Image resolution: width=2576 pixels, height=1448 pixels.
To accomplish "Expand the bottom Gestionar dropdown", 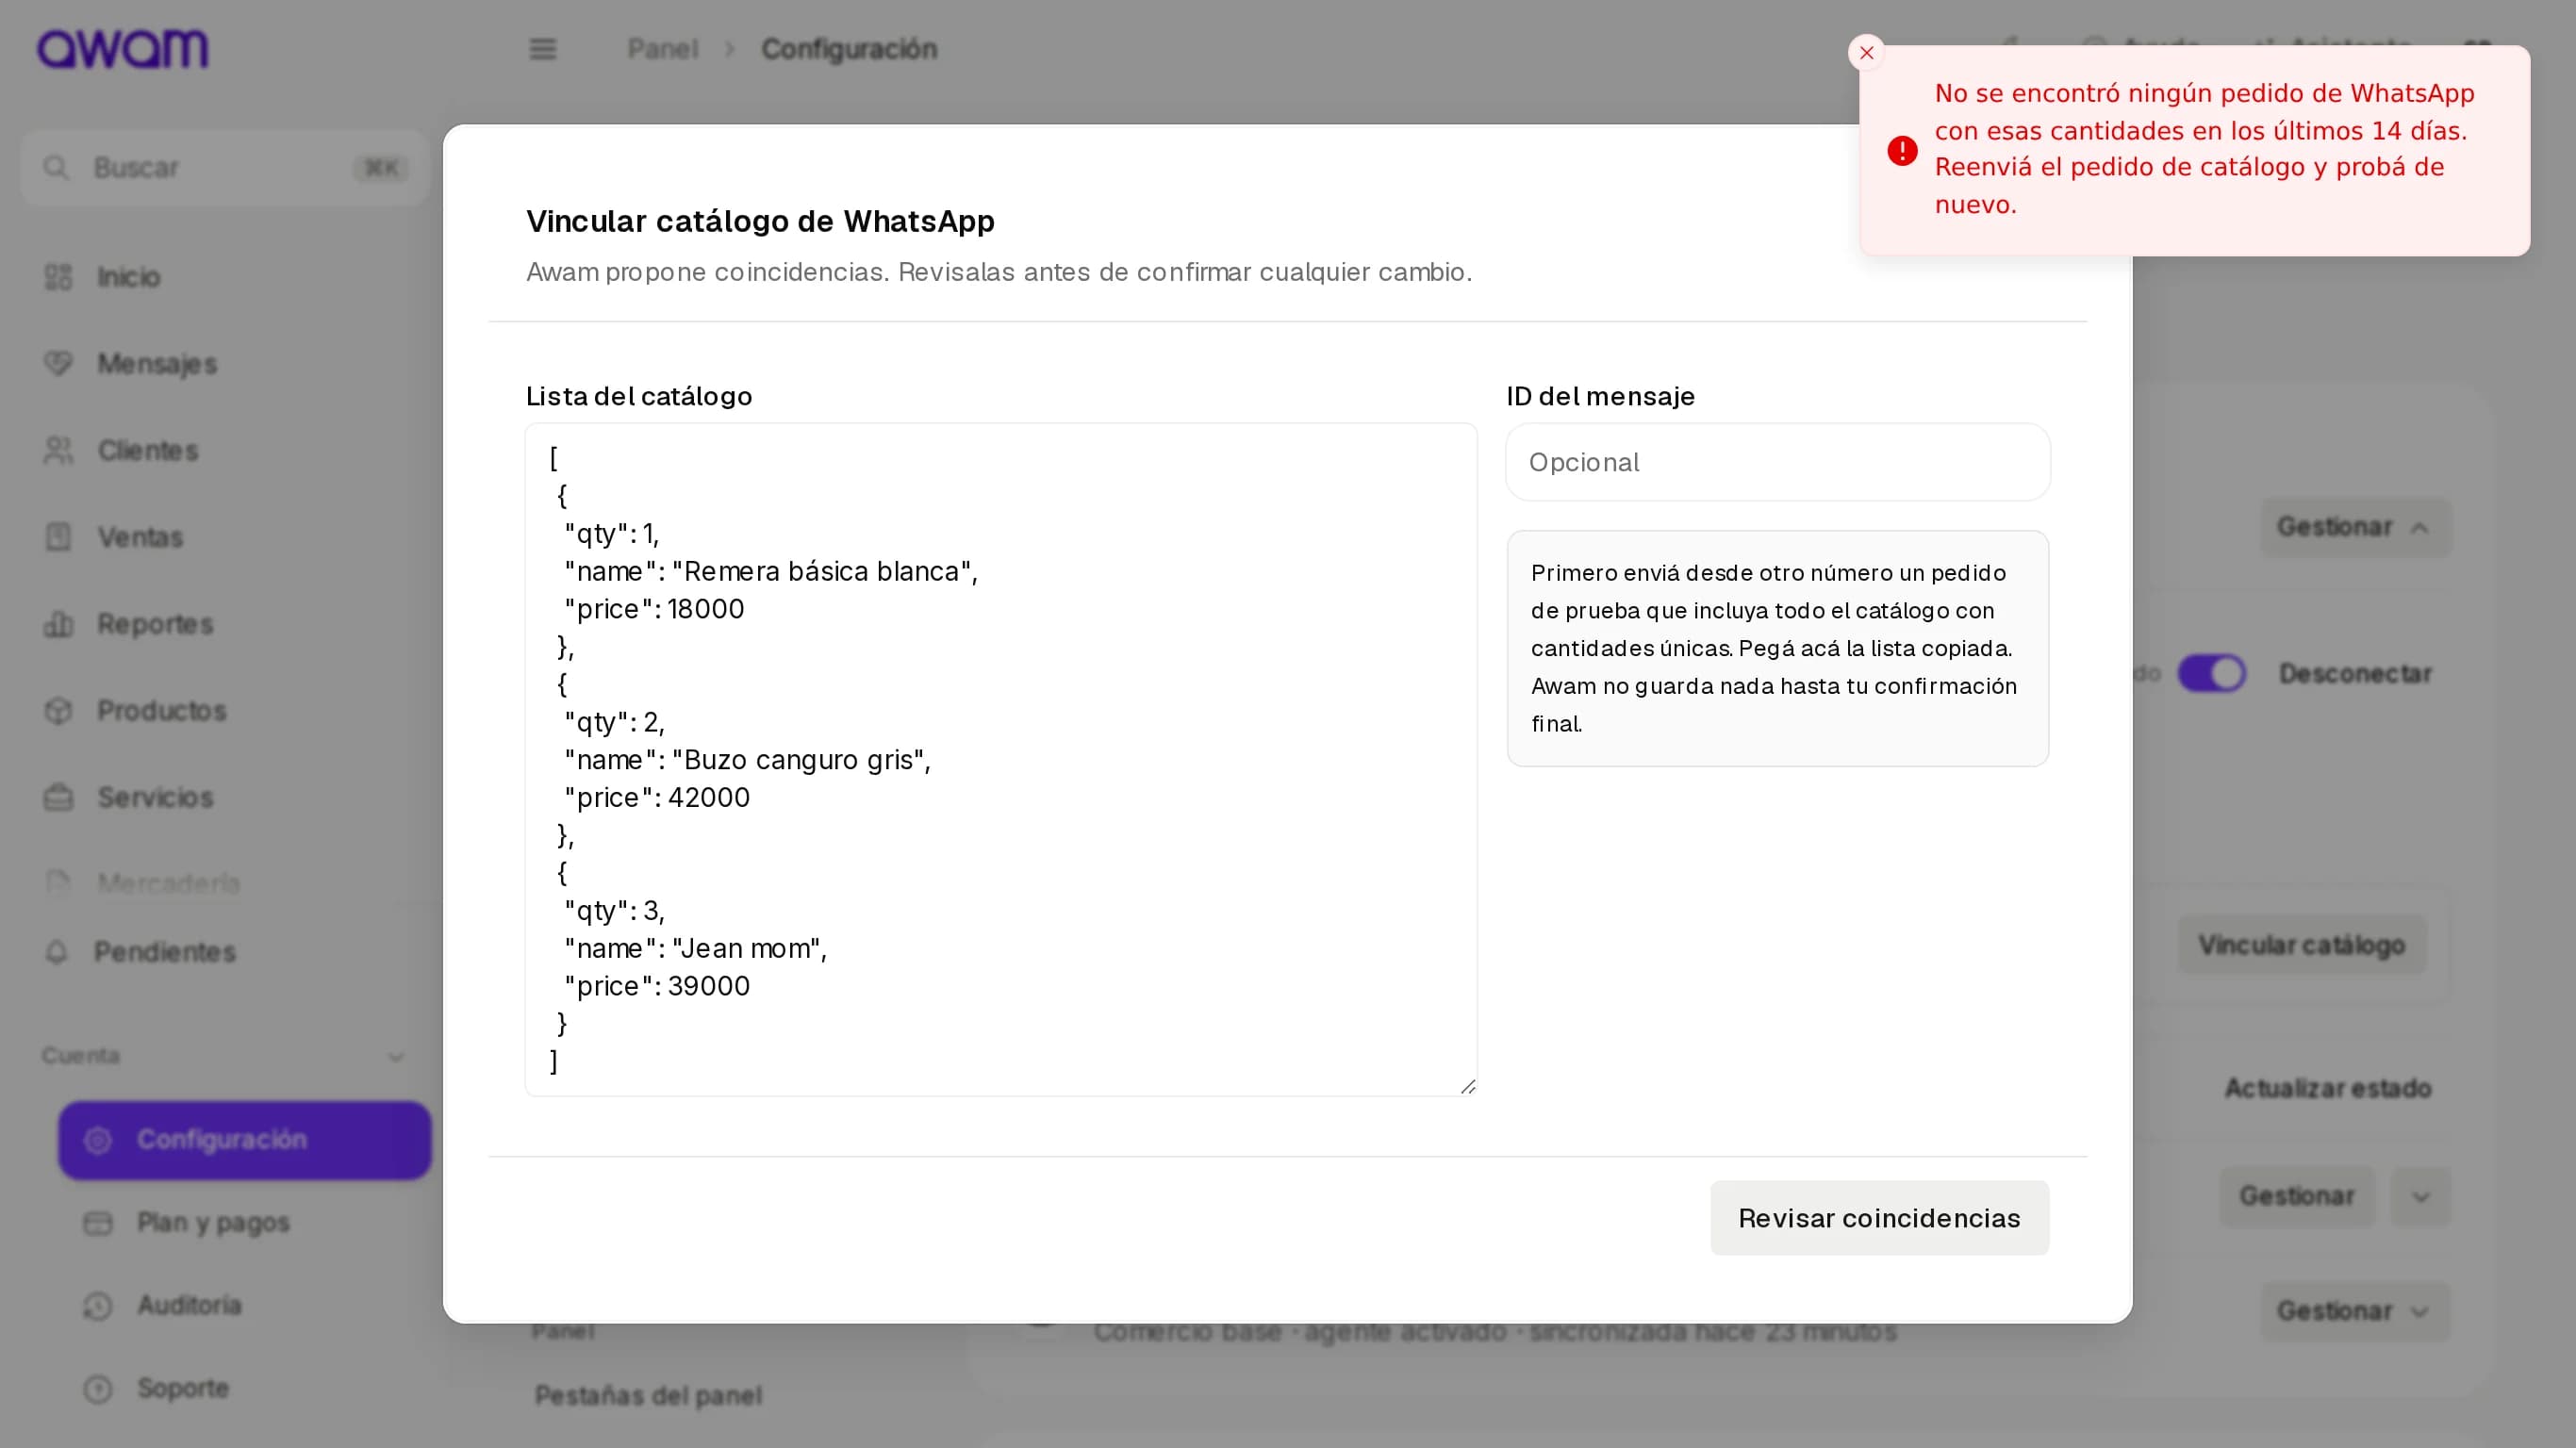I will [2355, 1311].
